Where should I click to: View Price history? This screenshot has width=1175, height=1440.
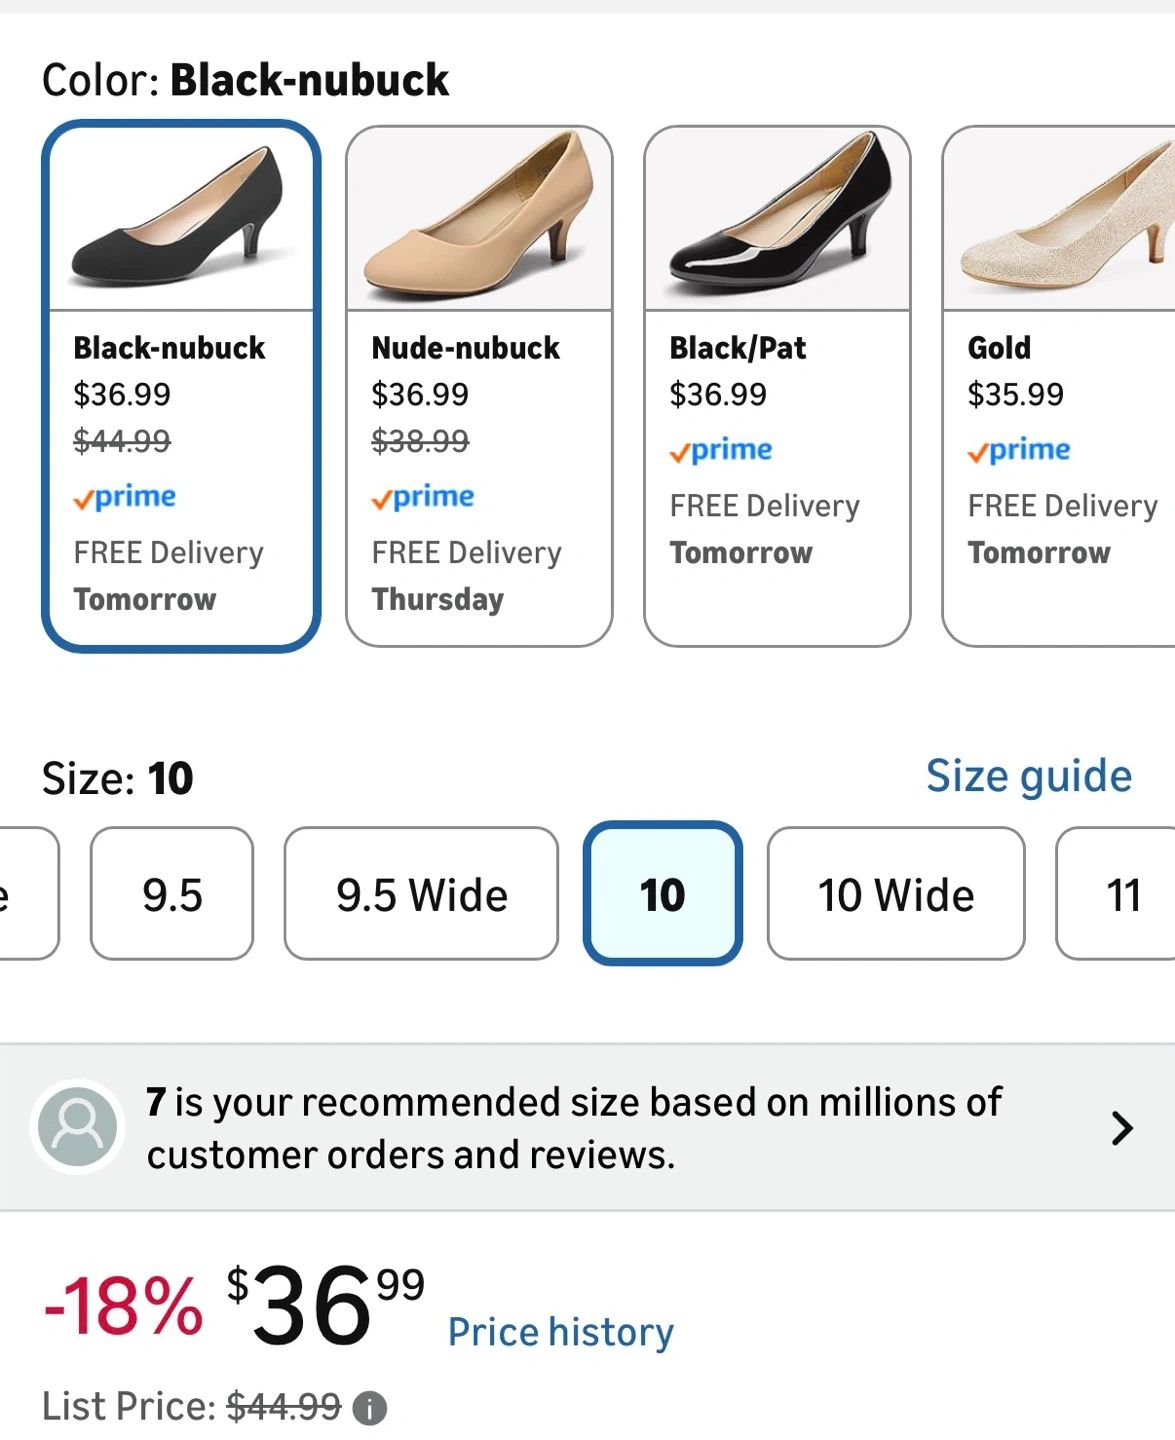point(560,1332)
